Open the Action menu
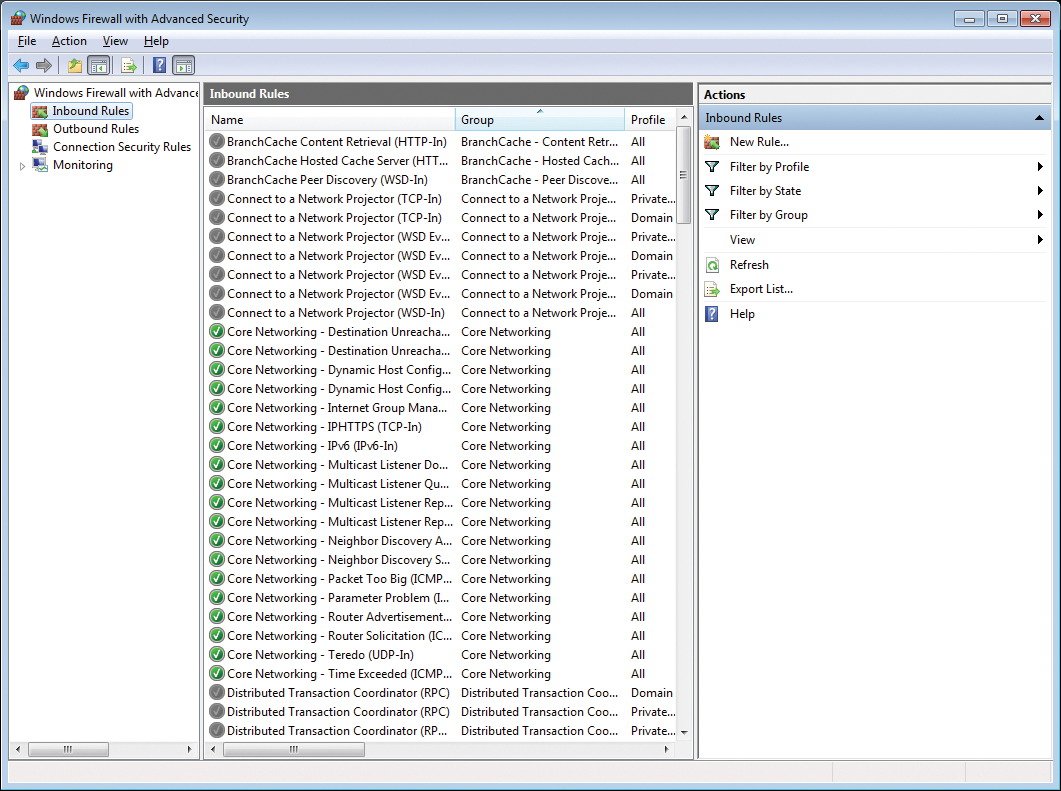Screen dimensions: 1061x791 pyautogui.click(x=69, y=41)
